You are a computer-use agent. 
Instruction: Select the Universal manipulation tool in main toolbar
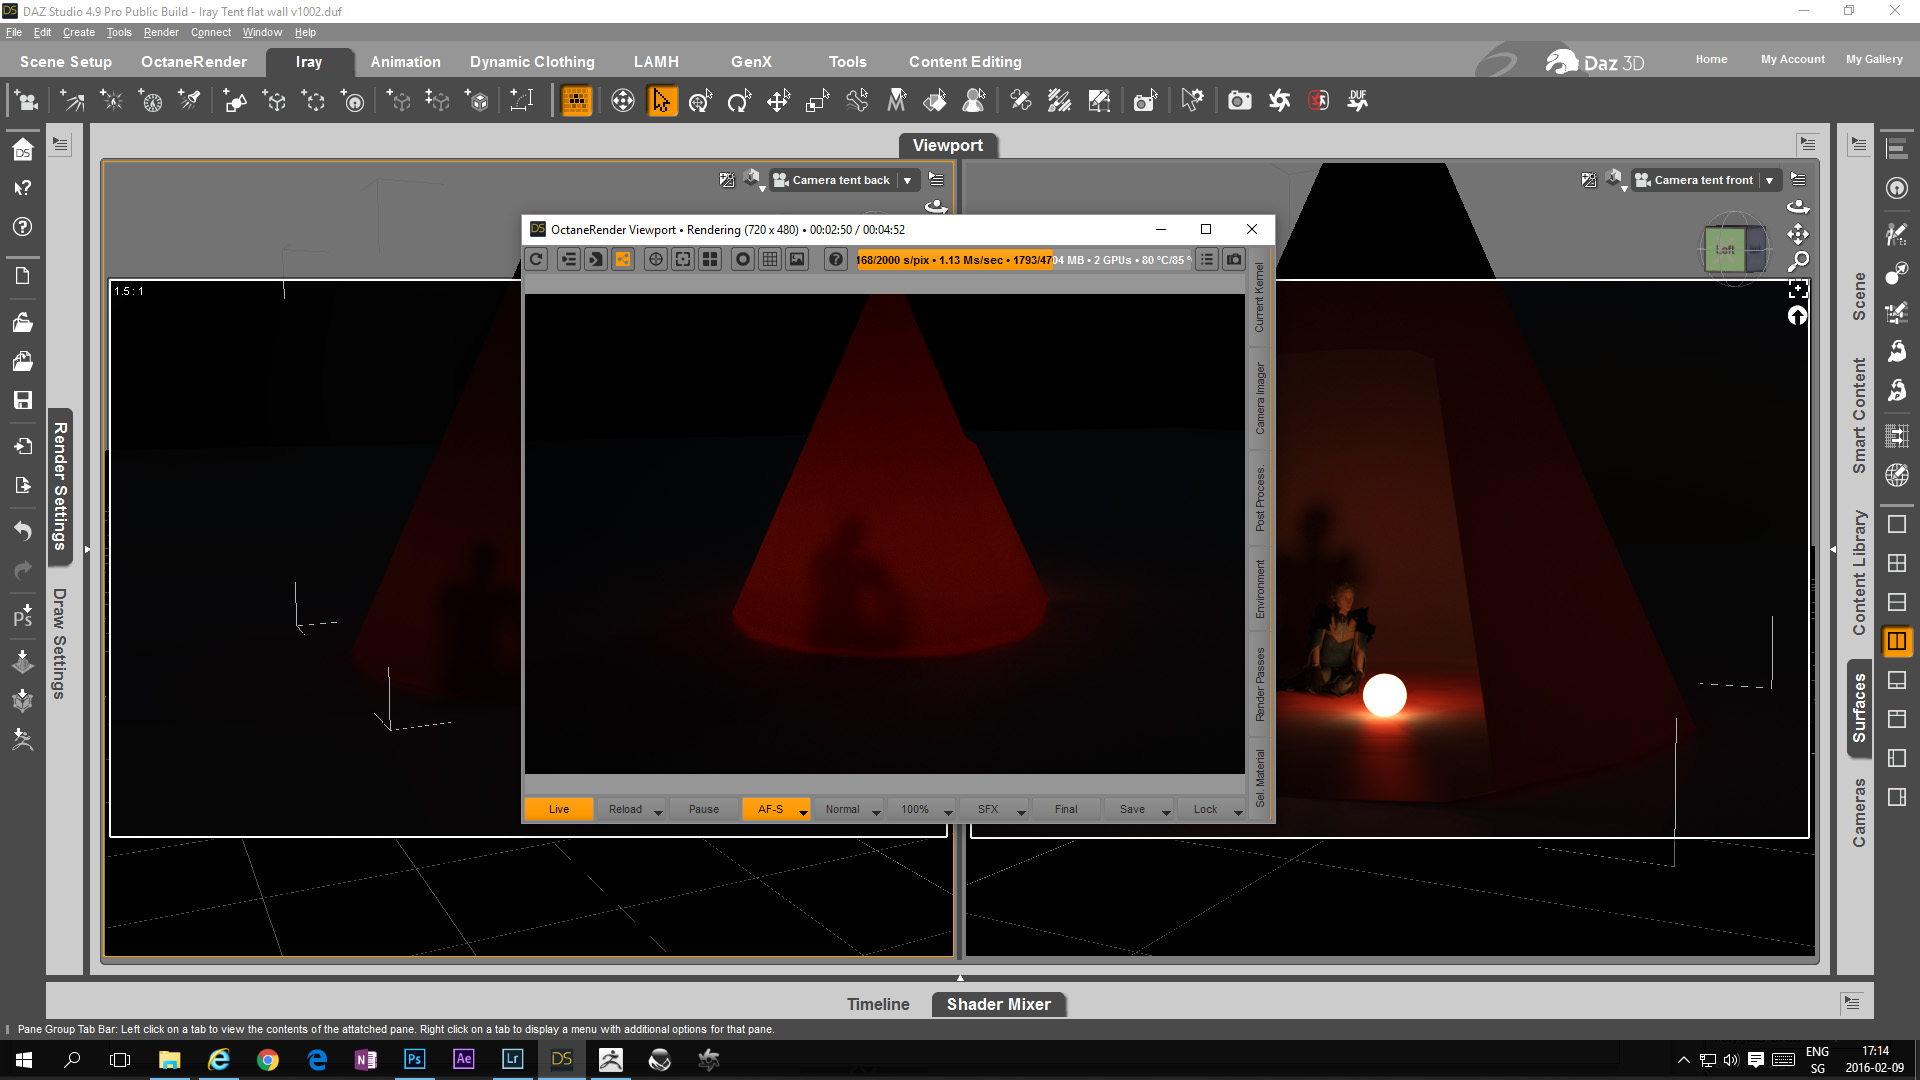701,101
